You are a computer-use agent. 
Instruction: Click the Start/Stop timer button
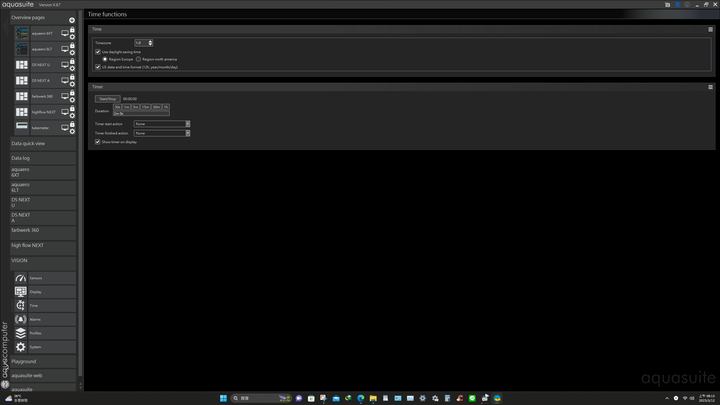(107, 99)
